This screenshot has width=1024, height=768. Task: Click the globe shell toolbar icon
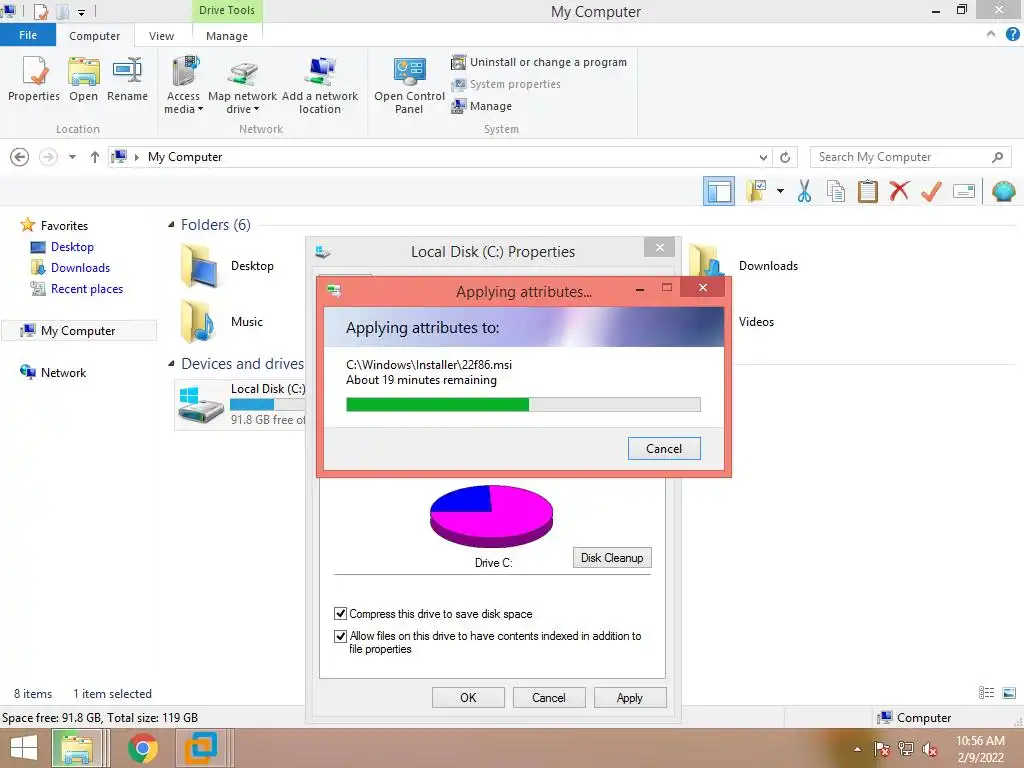(1004, 191)
